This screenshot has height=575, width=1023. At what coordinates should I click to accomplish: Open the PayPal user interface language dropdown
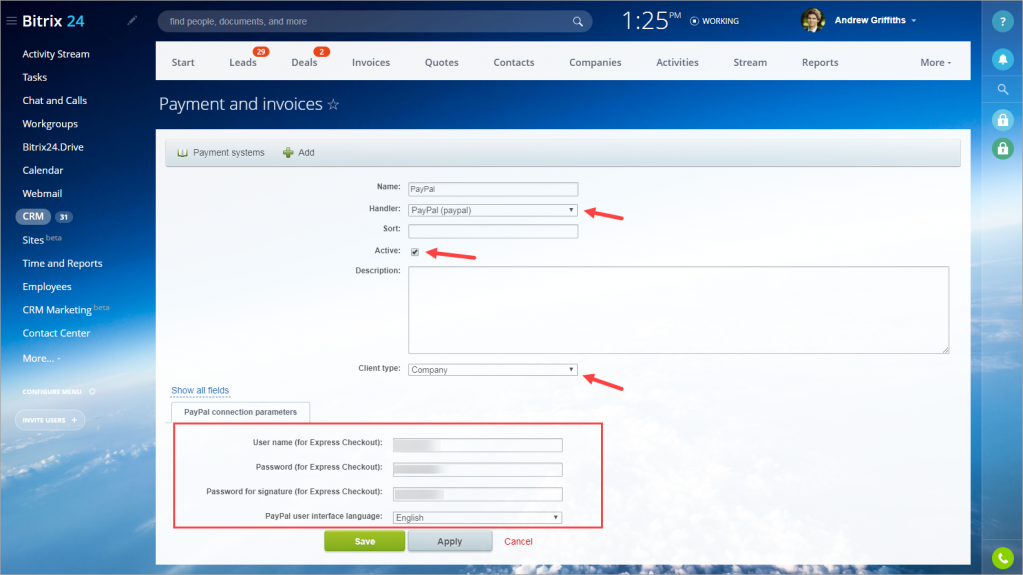coord(477,518)
